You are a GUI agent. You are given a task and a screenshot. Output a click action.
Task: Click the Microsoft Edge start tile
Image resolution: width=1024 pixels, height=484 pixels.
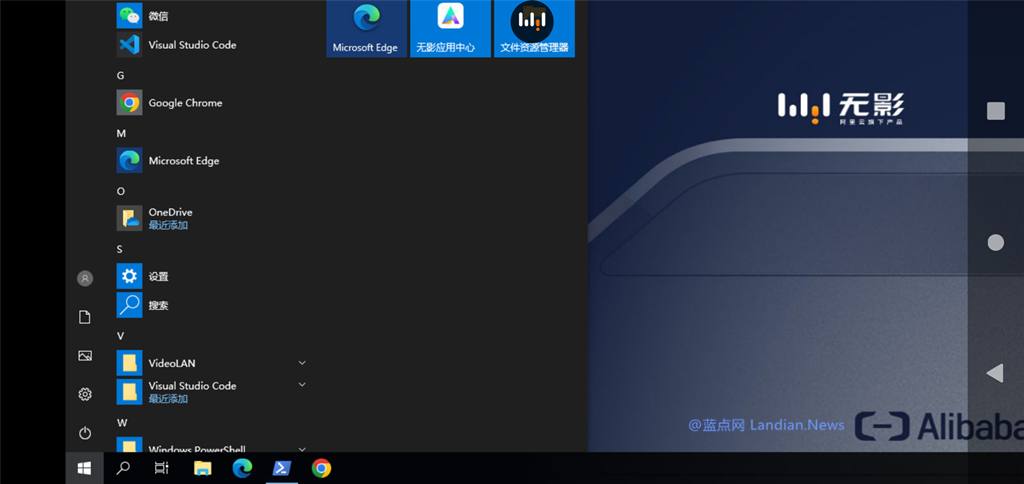366,29
